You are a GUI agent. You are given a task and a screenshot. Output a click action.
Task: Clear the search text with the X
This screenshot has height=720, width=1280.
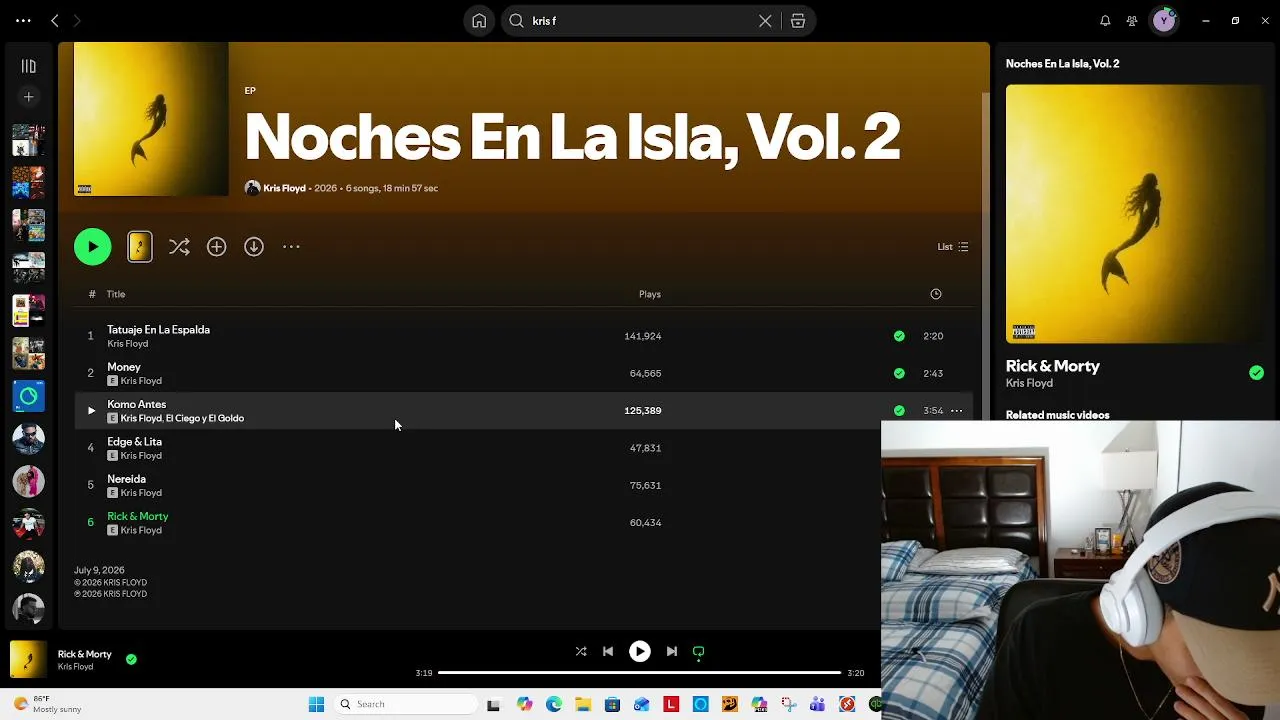click(765, 21)
